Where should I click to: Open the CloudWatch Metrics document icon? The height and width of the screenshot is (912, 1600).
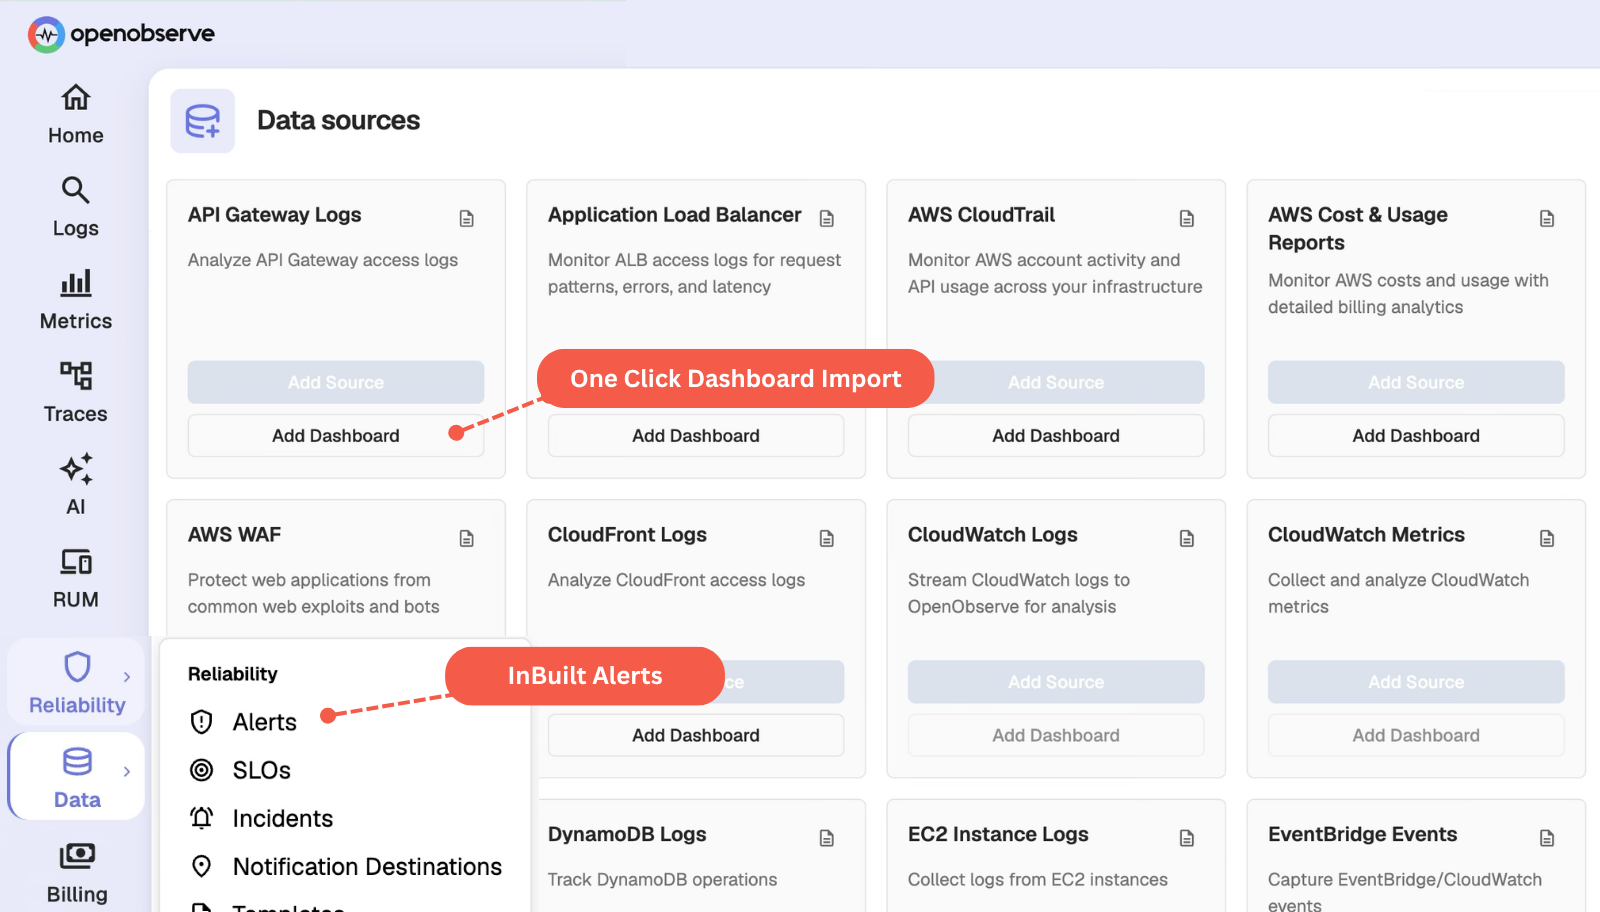(1547, 538)
